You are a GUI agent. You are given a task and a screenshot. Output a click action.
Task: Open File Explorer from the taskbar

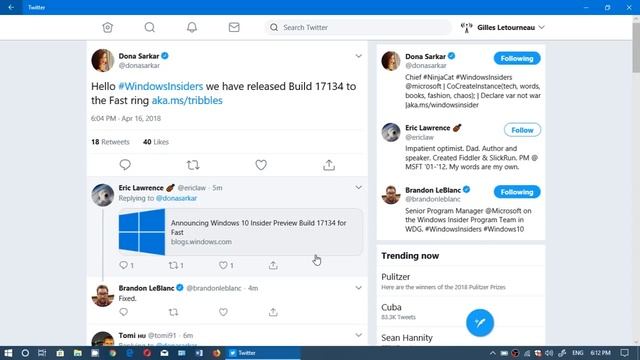point(78,353)
